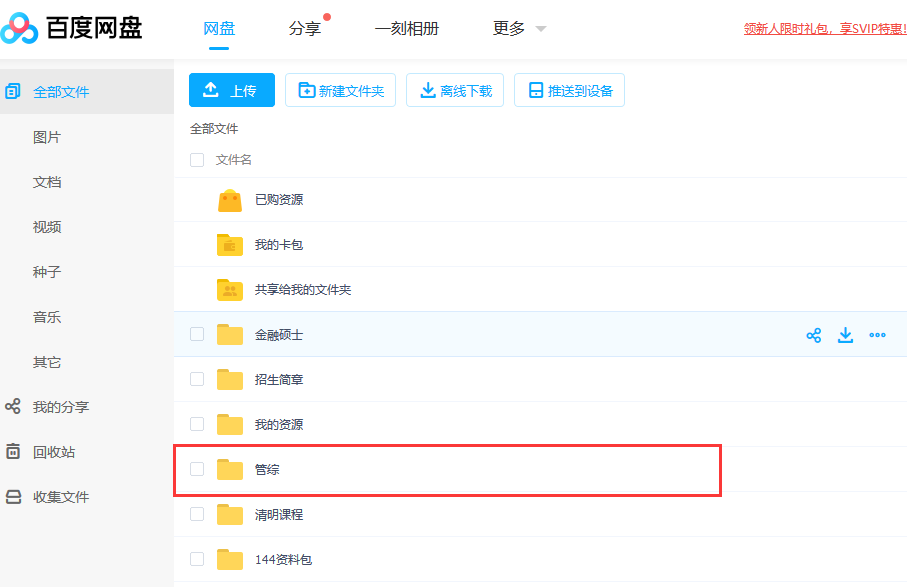This screenshot has width=907, height=587.
Task: Check the 金融硕士 folder checkbox
Action: 196,334
